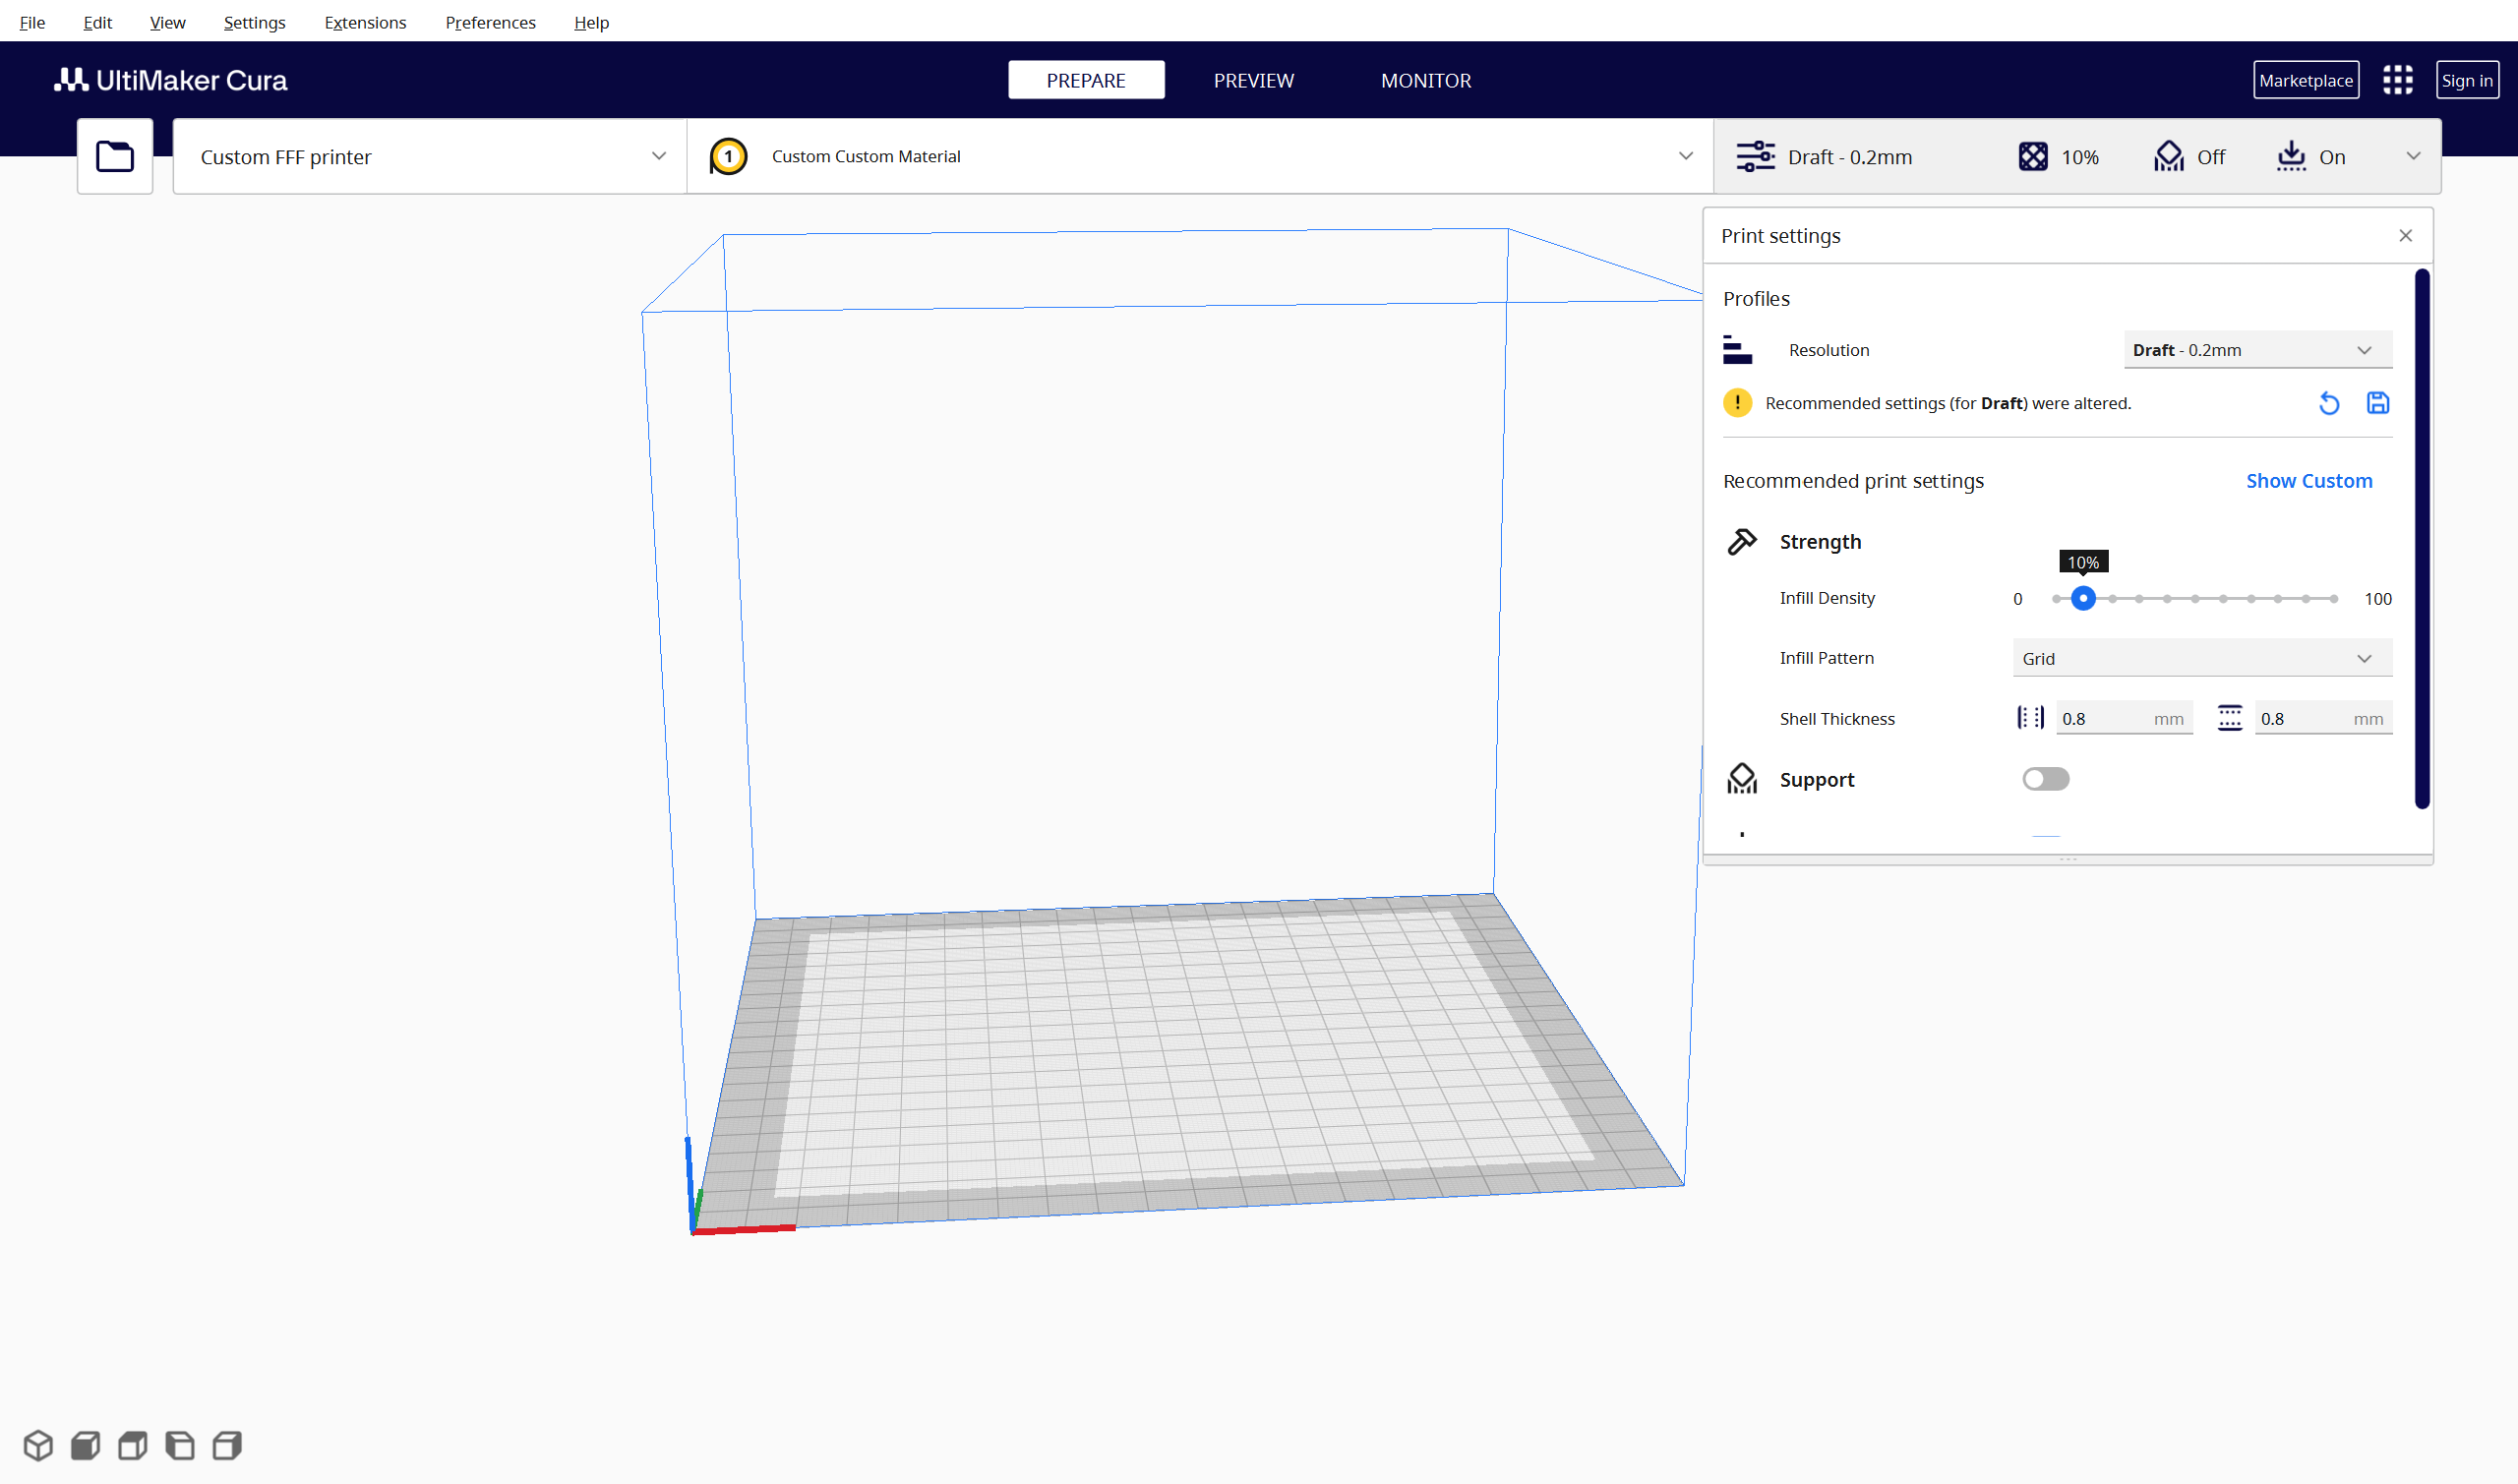Screen dimensions: 2518x1484
Task: Open the Marketplace button
Action: coord(2305,80)
